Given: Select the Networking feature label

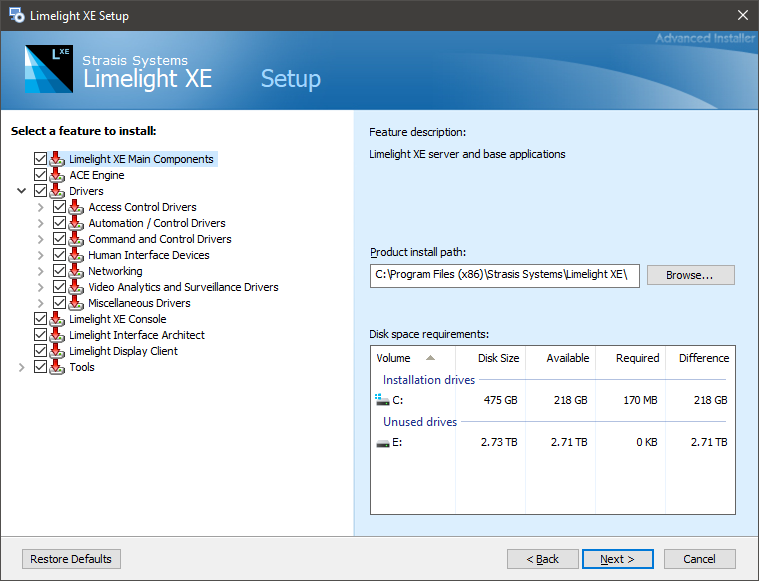Looking at the screenshot, I should (x=115, y=271).
